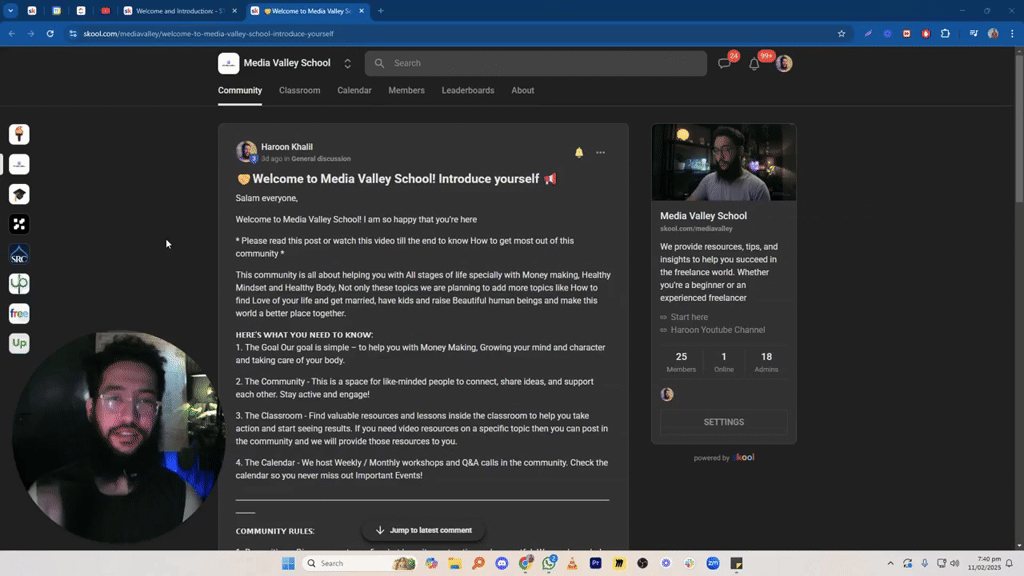1024x576 pixels.
Task: Open the Chrome three-dot menu
Action: coord(1012,33)
